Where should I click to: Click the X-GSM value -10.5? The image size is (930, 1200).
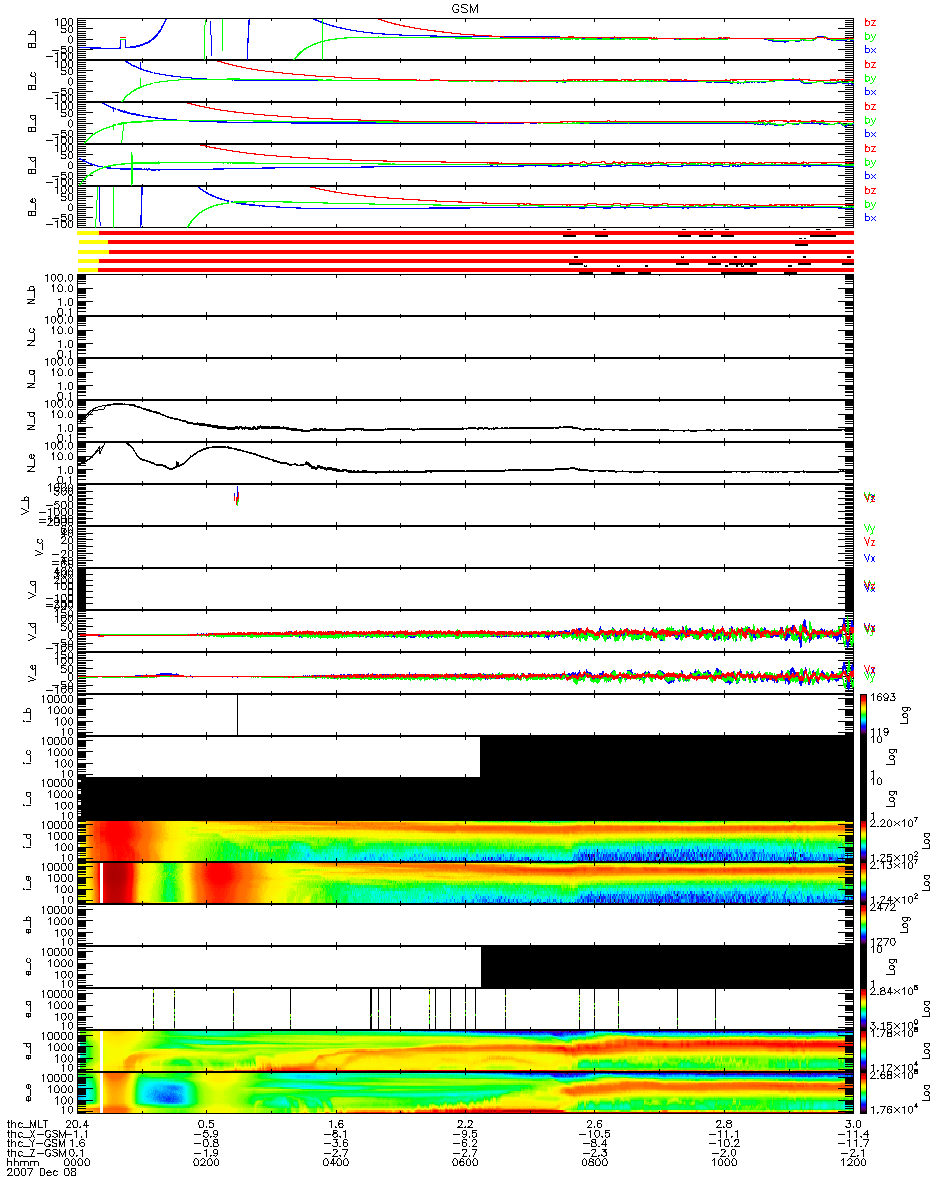tap(593, 1133)
